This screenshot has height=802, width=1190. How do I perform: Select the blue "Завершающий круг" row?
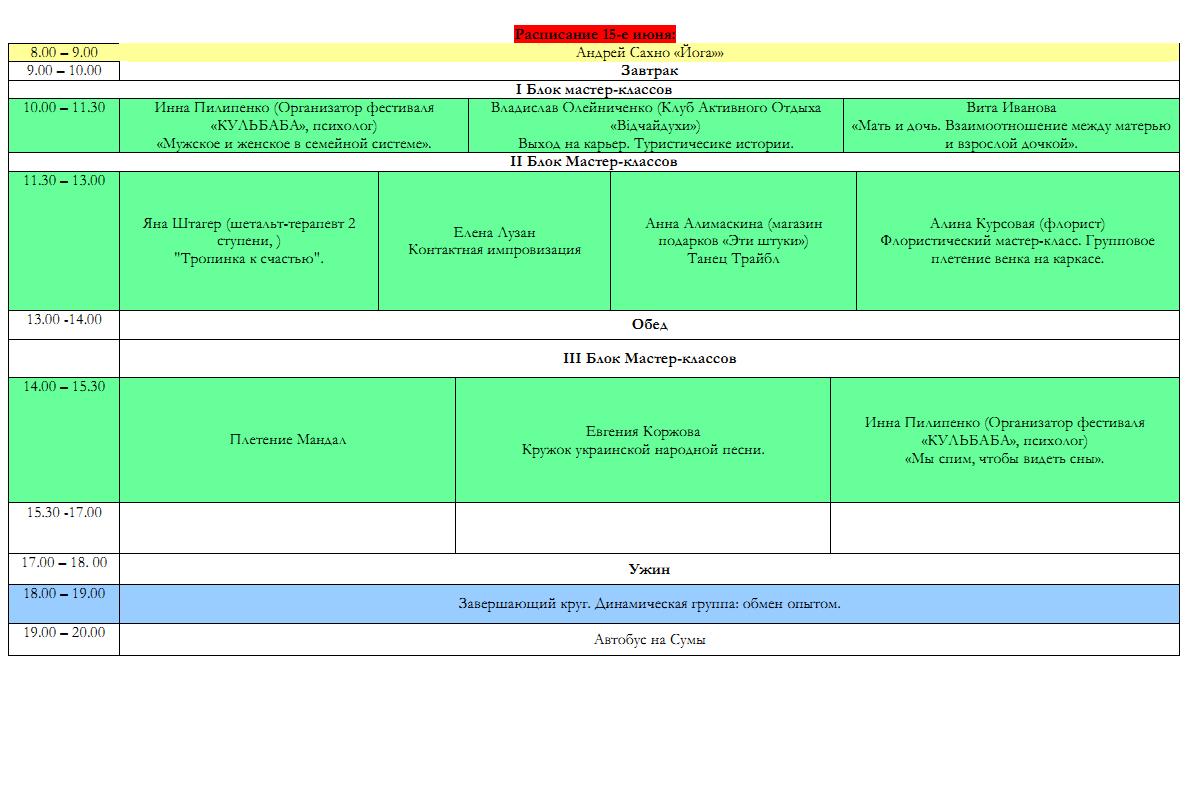[649, 604]
